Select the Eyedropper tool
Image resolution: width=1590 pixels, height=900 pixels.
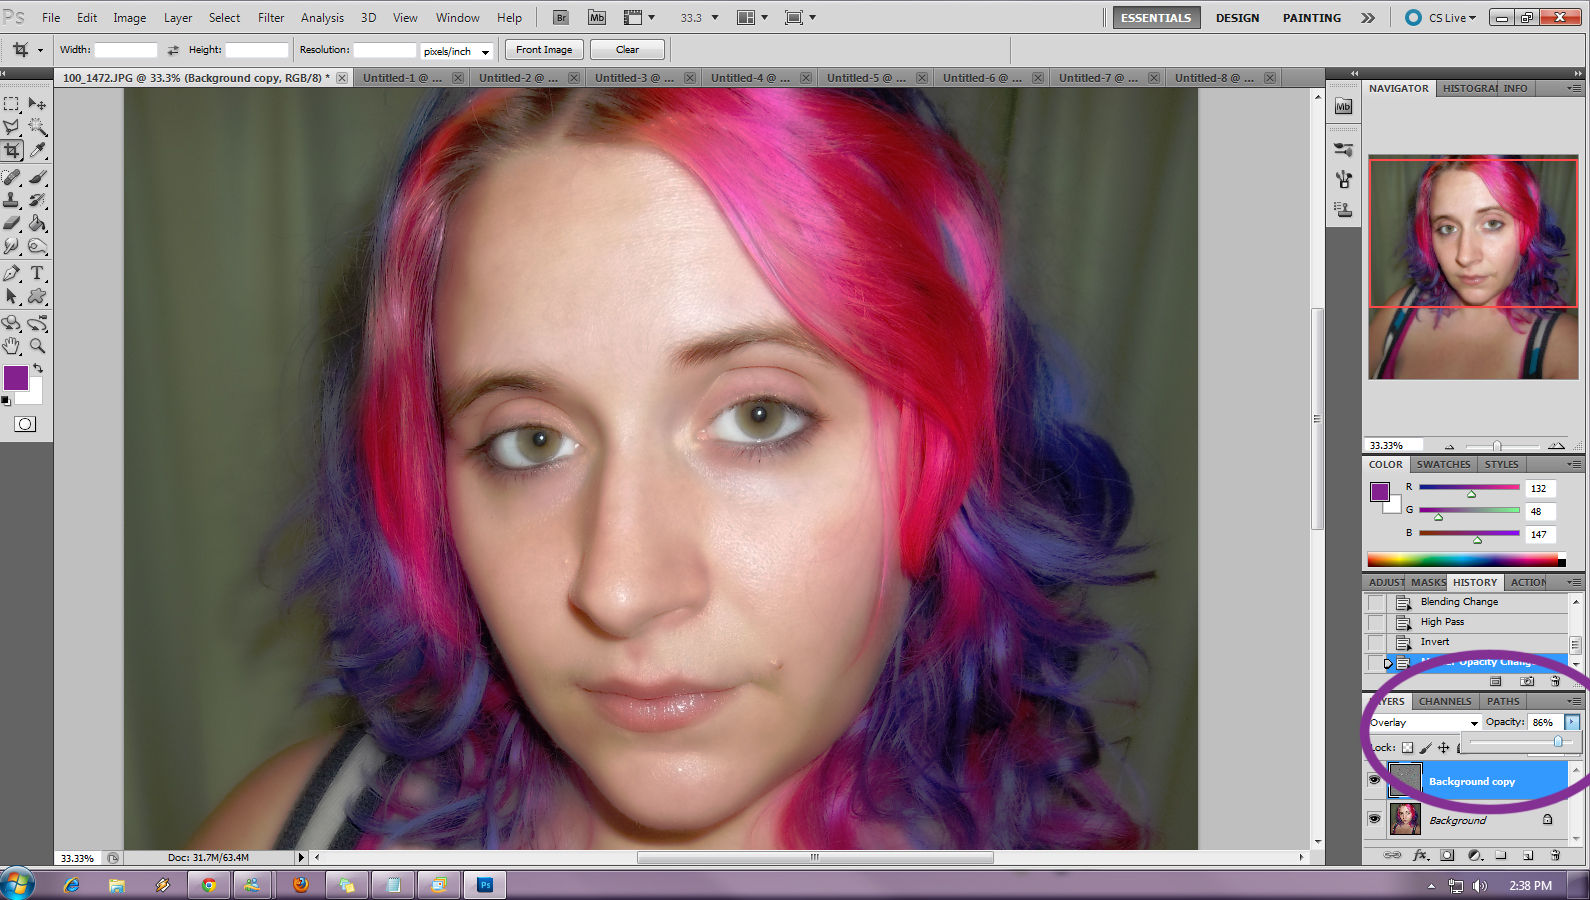point(38,151)
